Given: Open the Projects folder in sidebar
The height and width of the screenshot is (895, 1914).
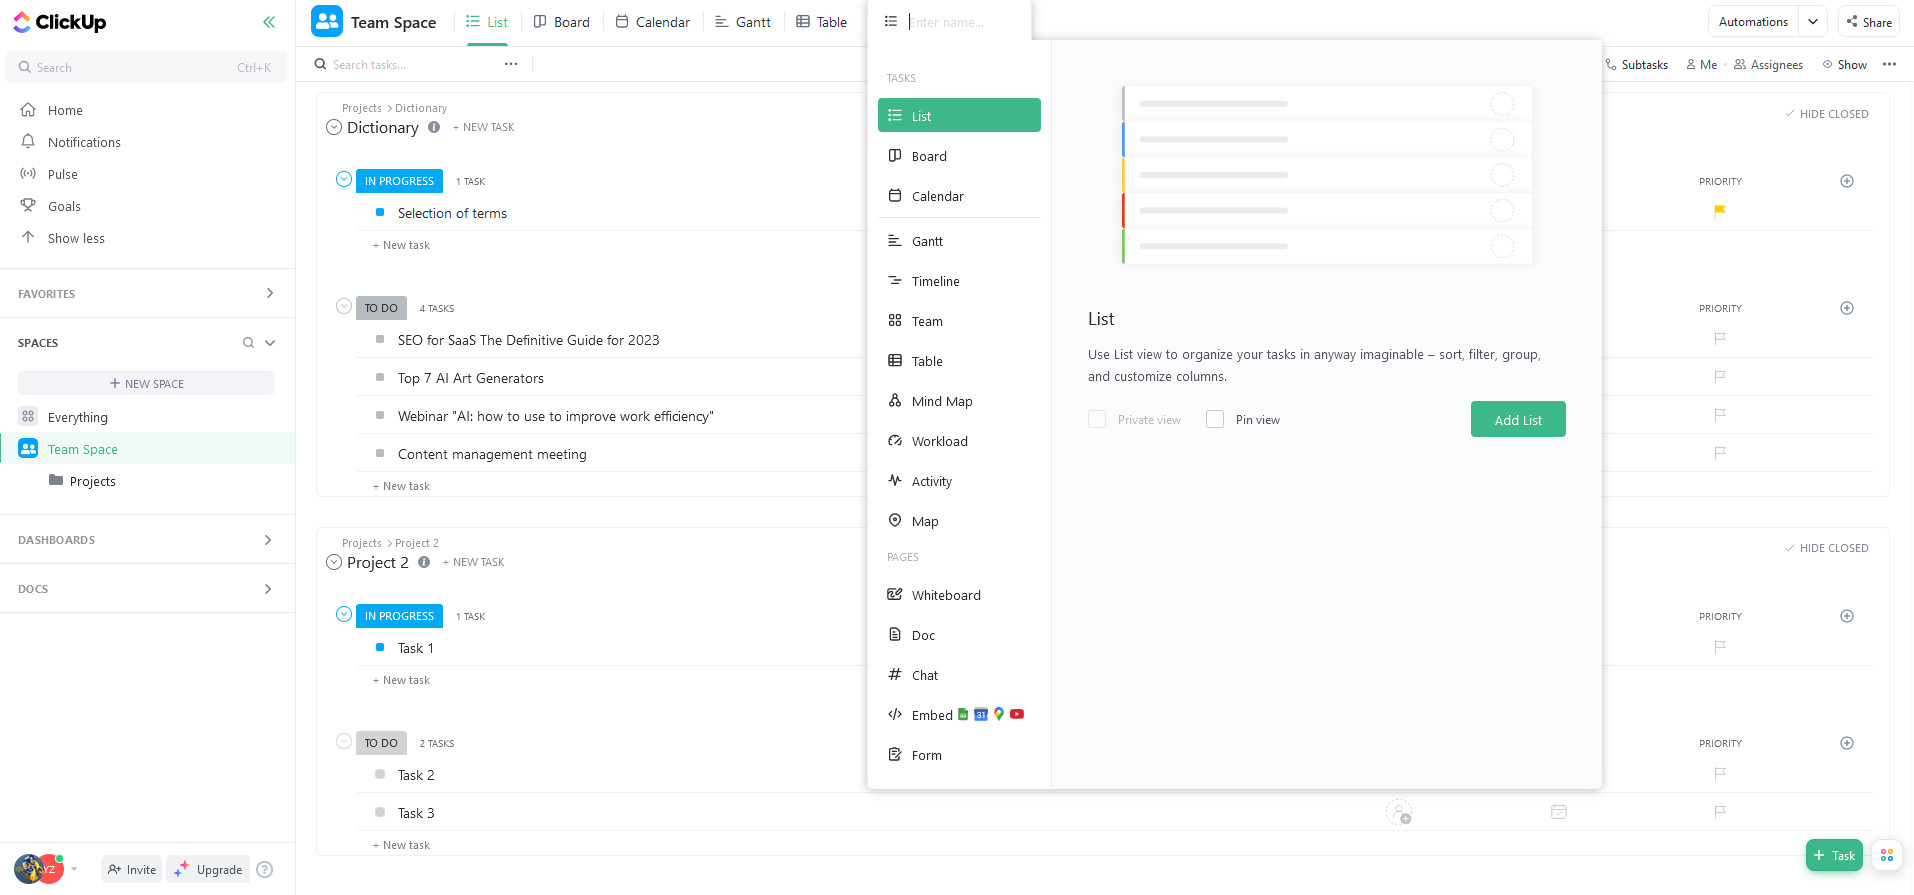Looking at the screenshot, I should 92,481.
